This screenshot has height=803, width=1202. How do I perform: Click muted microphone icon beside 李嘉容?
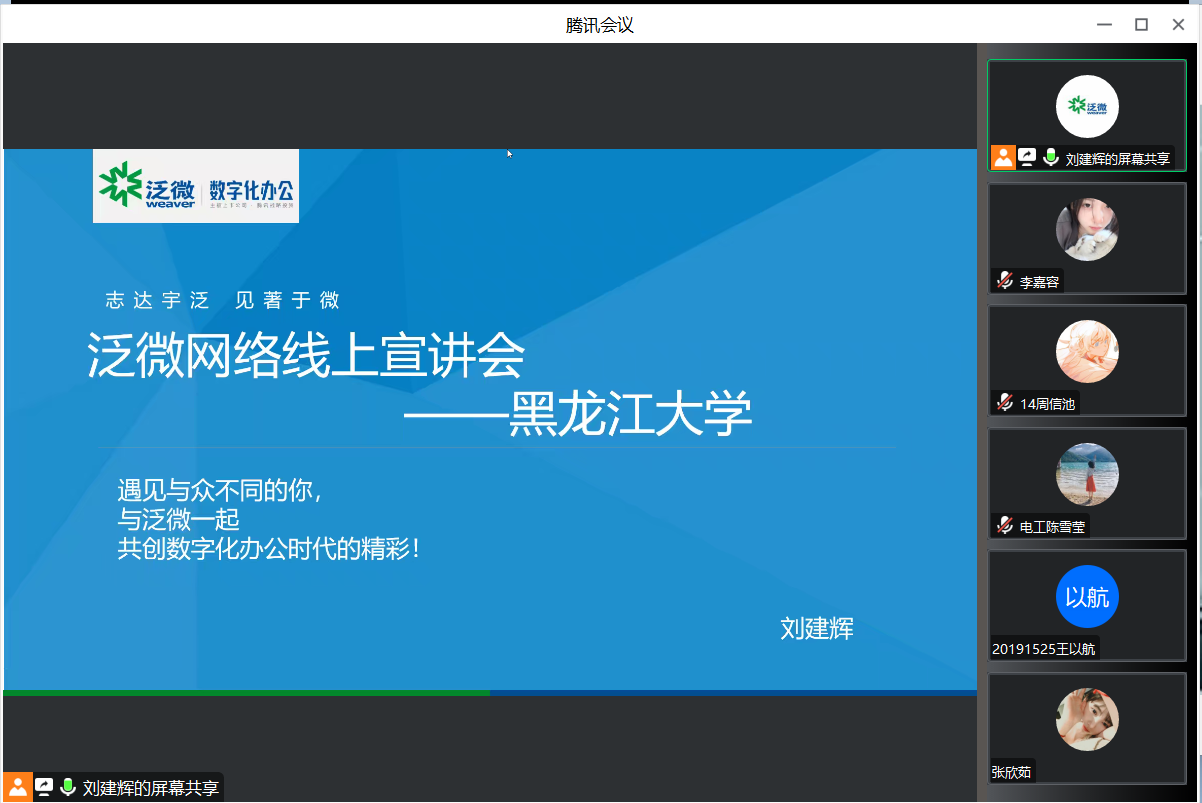(x=1004, y=281)
